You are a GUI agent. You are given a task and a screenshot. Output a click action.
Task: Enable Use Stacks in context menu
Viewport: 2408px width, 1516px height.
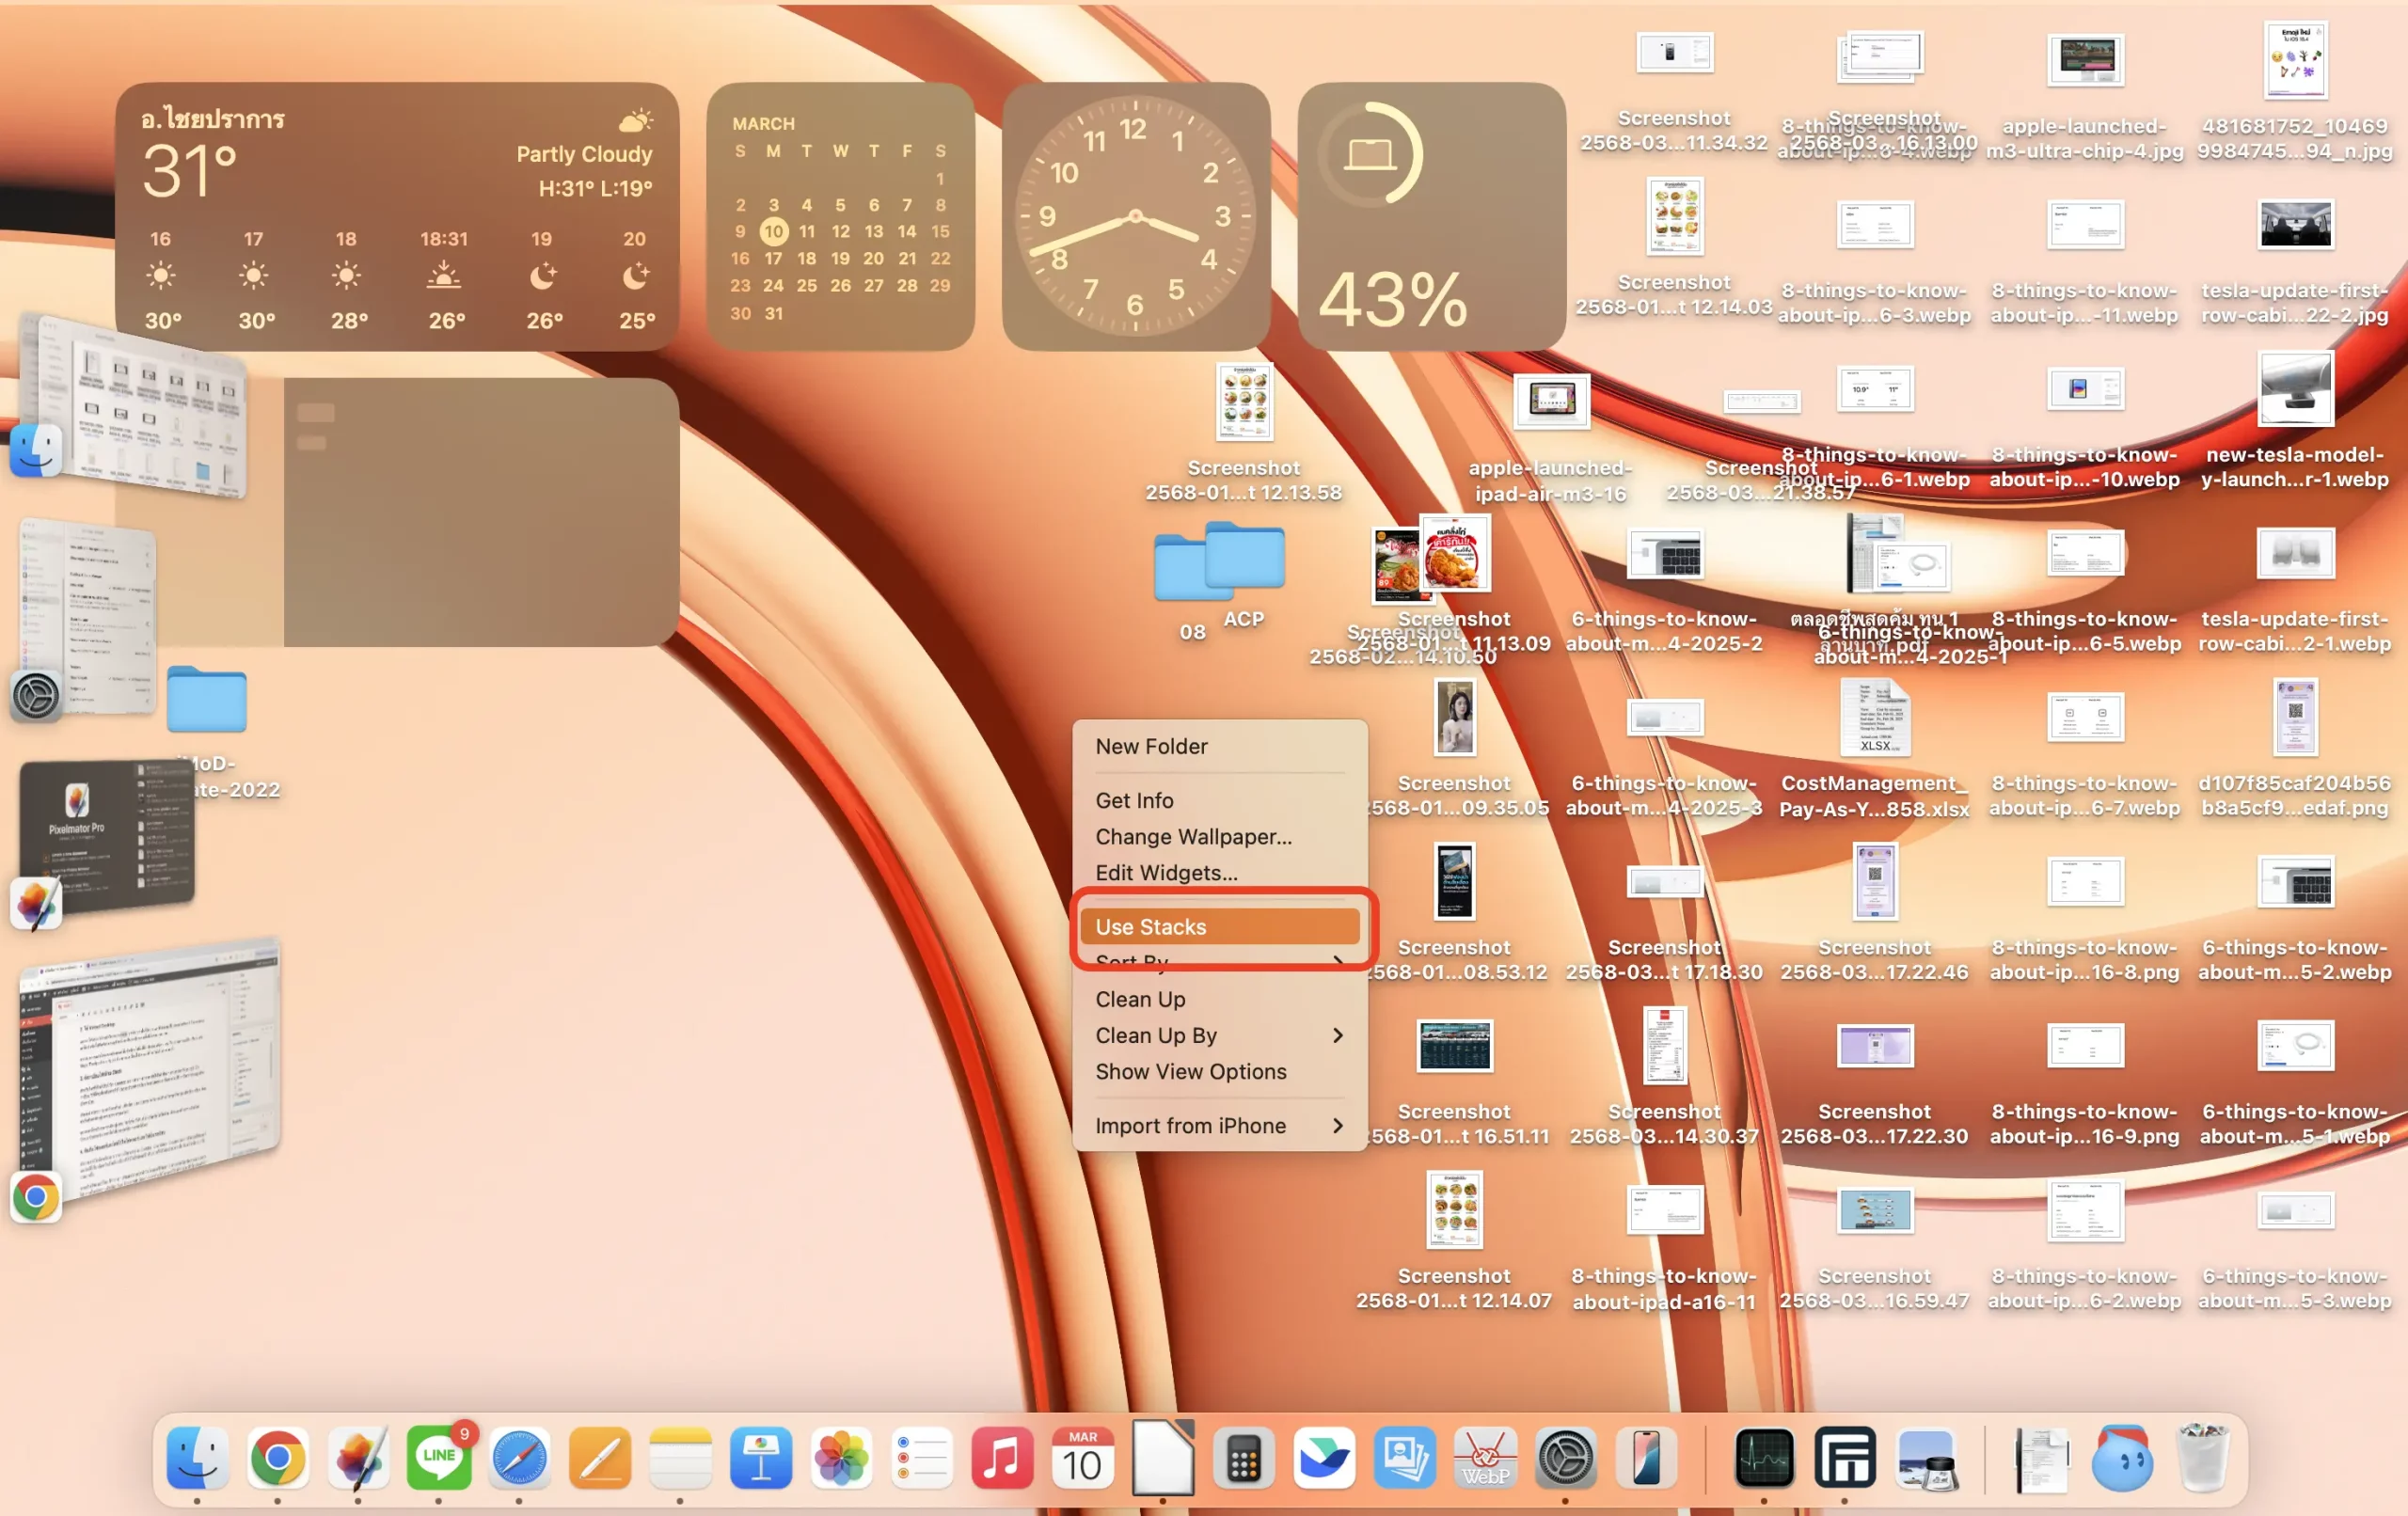tap(1150, 927)
